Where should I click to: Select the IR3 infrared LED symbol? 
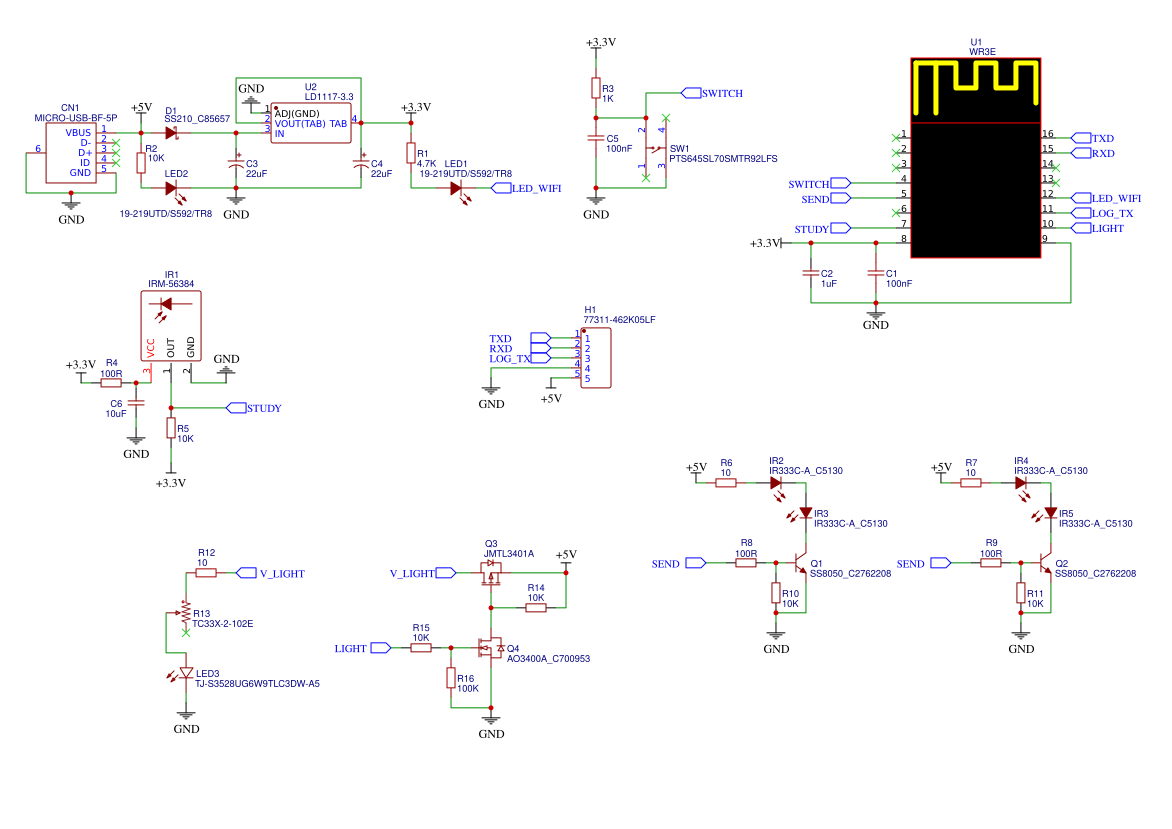801,513
